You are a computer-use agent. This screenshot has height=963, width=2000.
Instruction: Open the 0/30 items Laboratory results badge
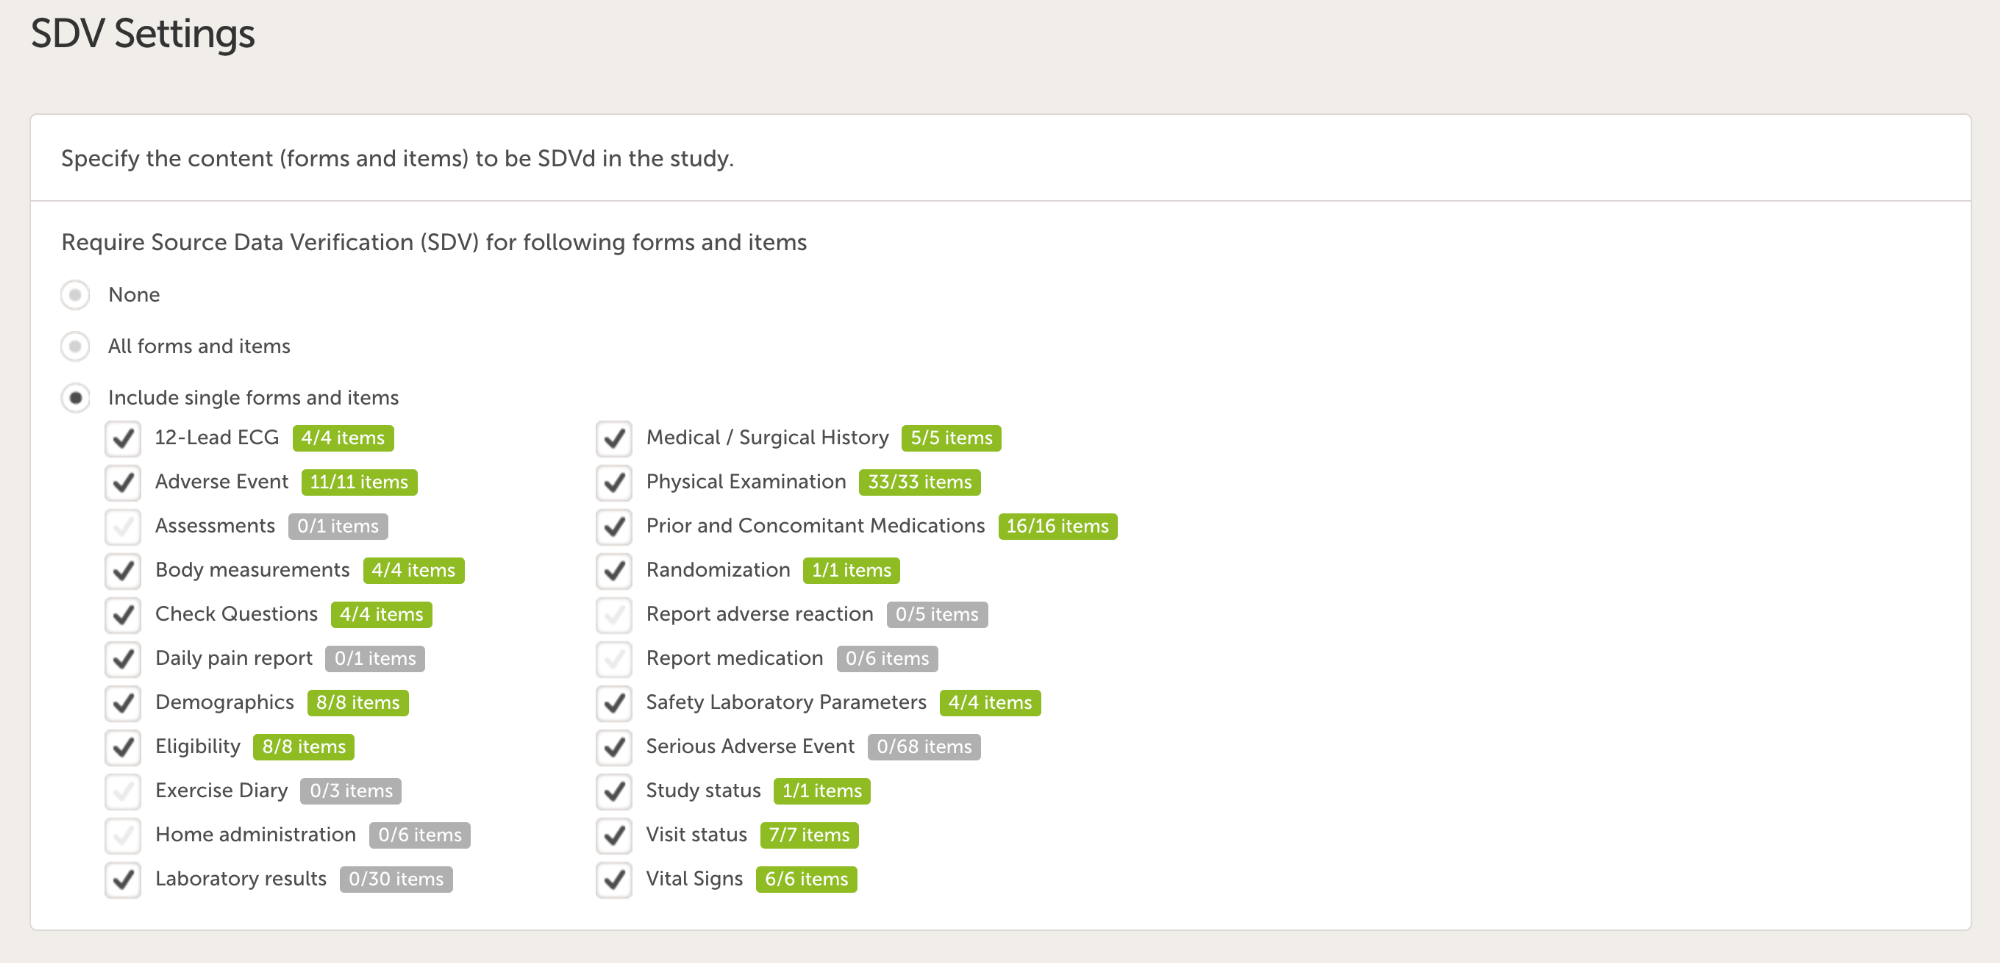pos(396,879)
